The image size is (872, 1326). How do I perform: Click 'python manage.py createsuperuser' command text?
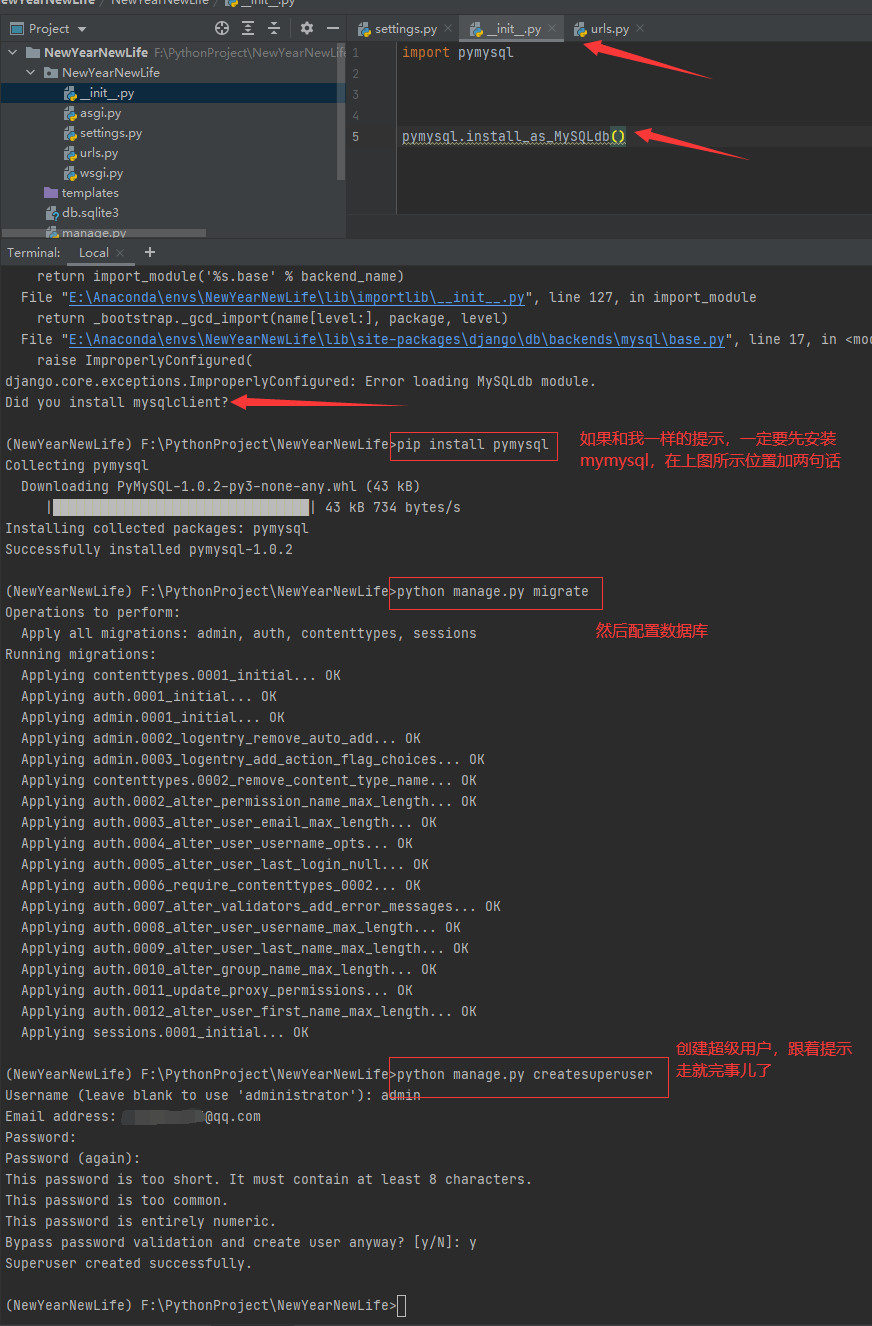coord(525,1074)
